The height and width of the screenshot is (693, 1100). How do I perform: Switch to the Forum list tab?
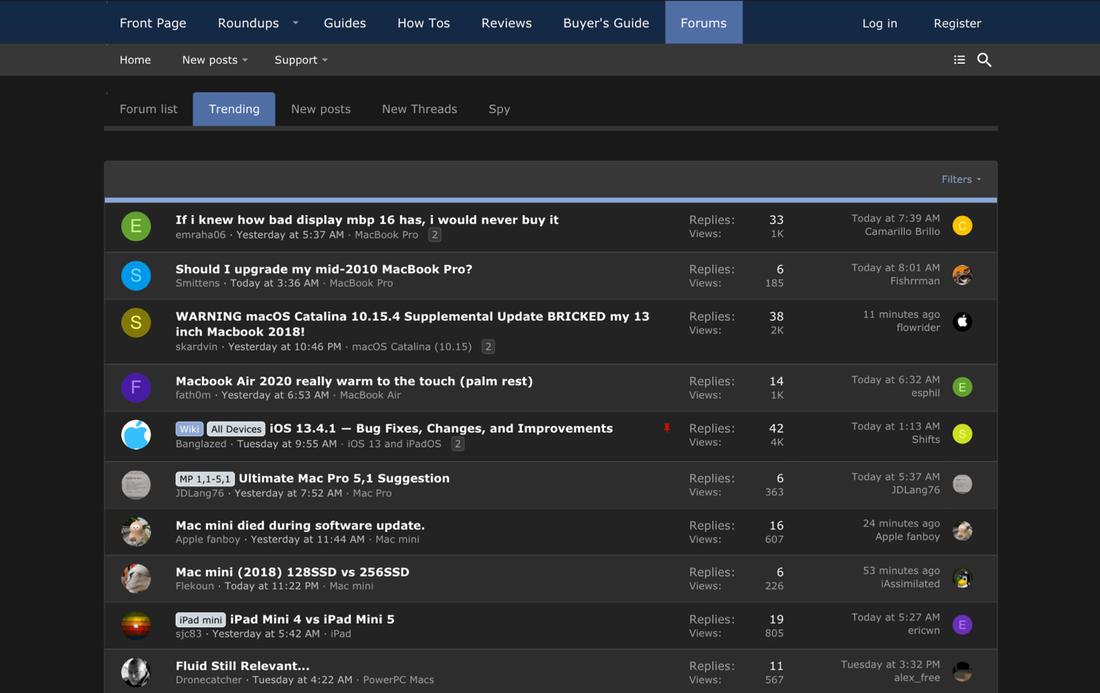click(148, 109)
